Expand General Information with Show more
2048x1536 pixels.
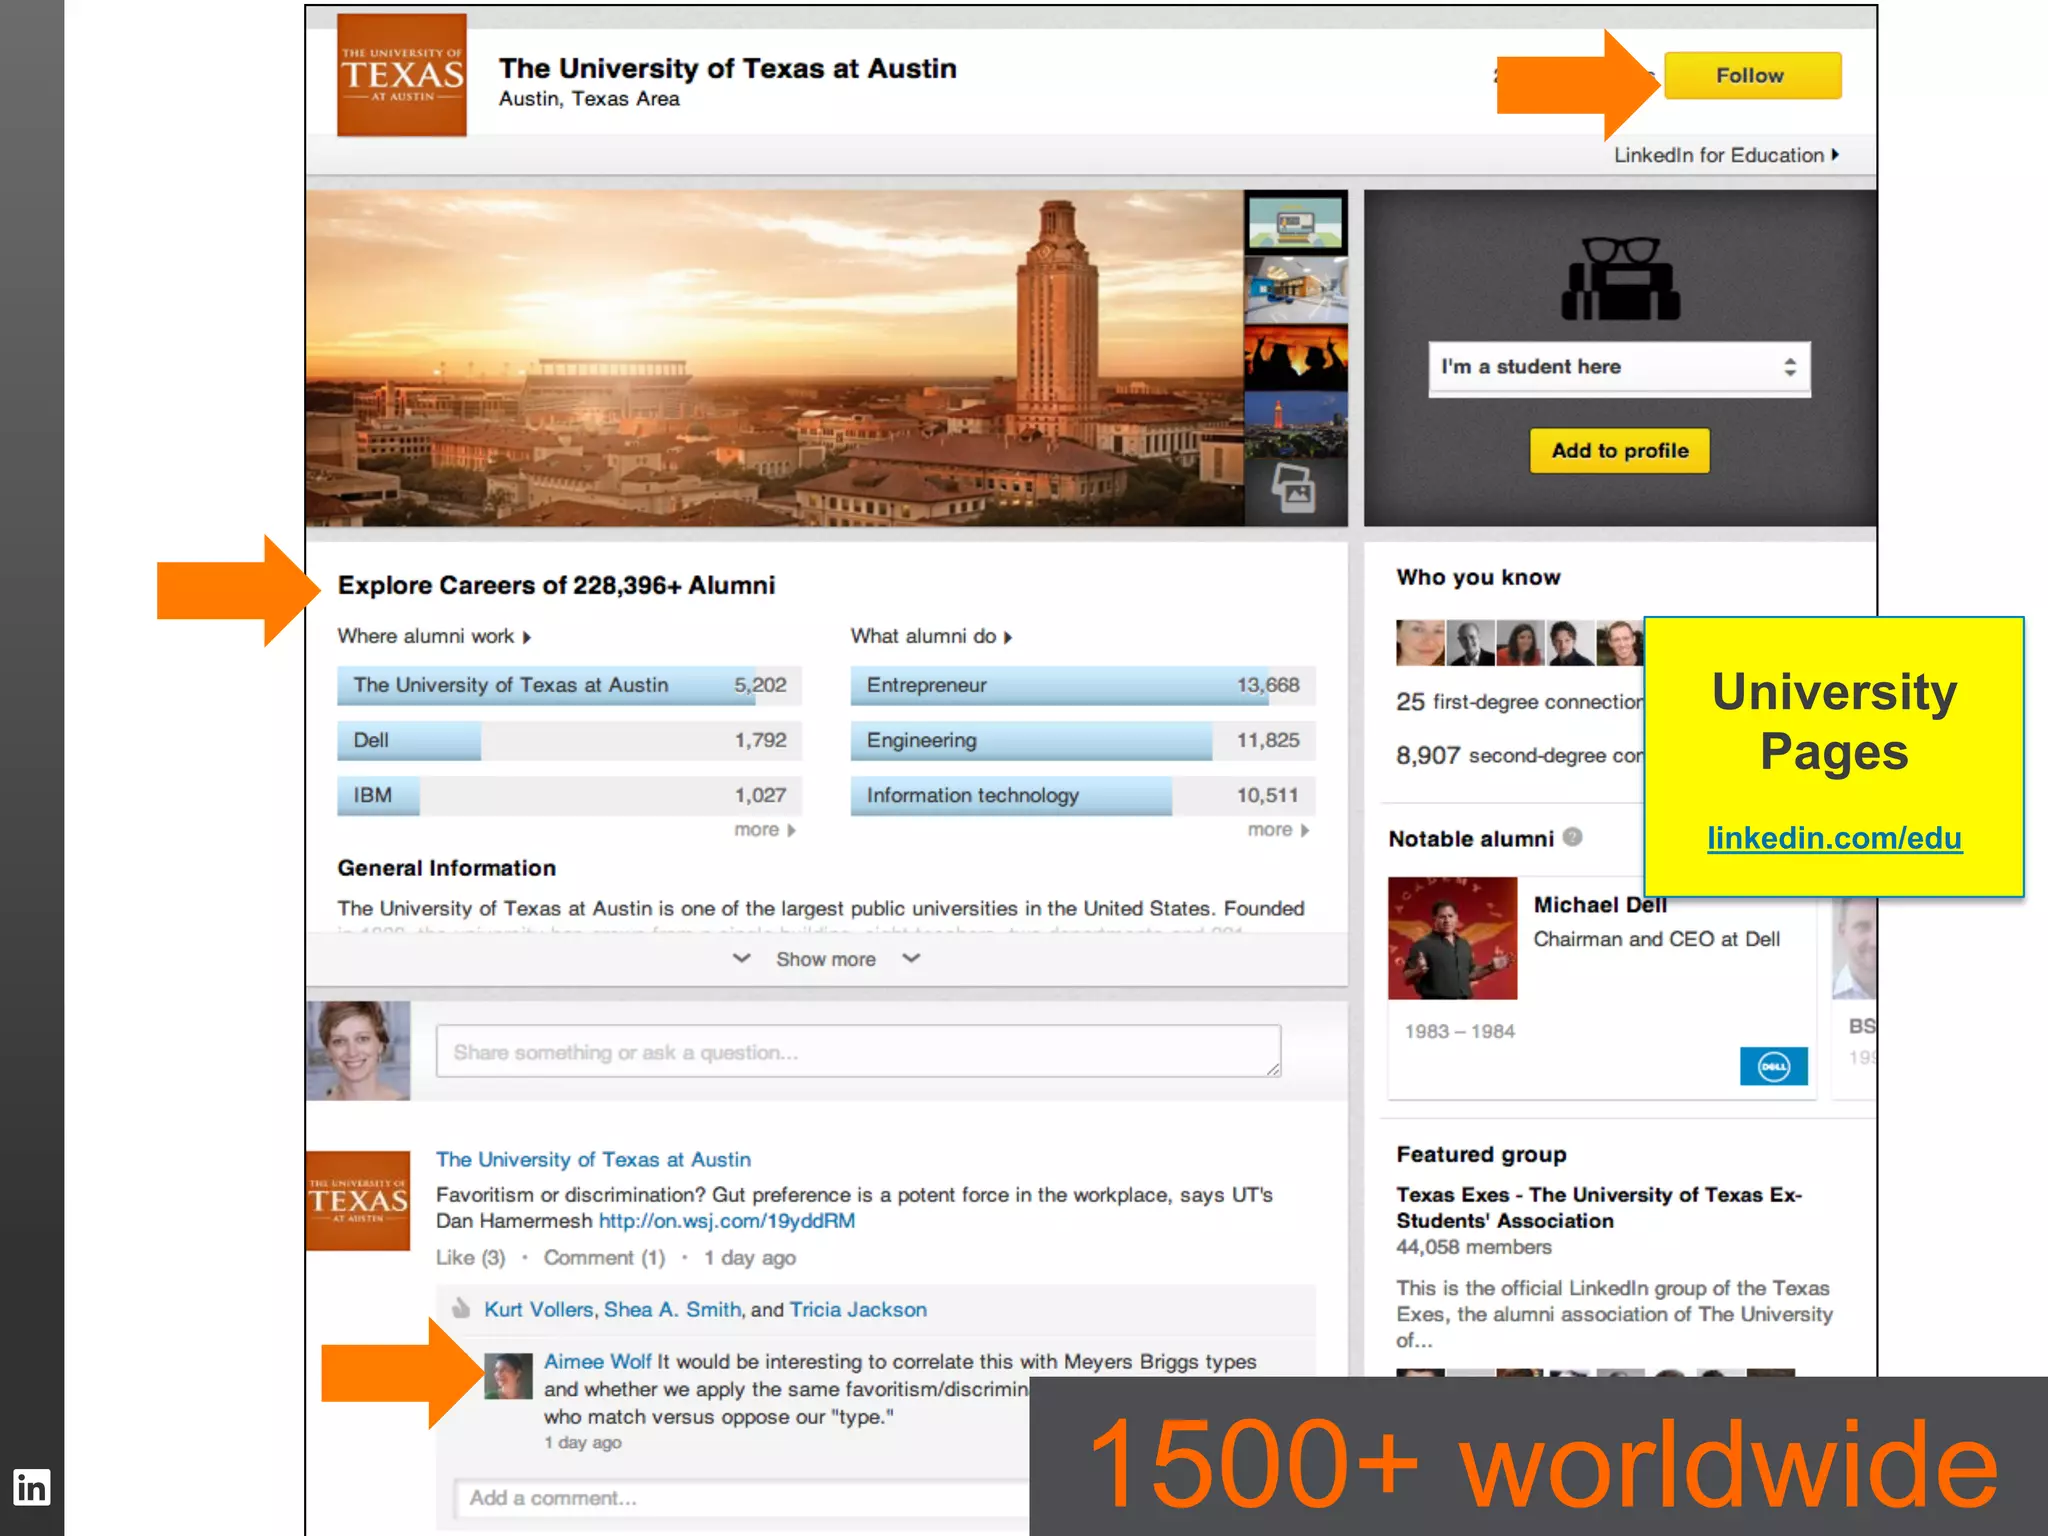pos(826,959)
